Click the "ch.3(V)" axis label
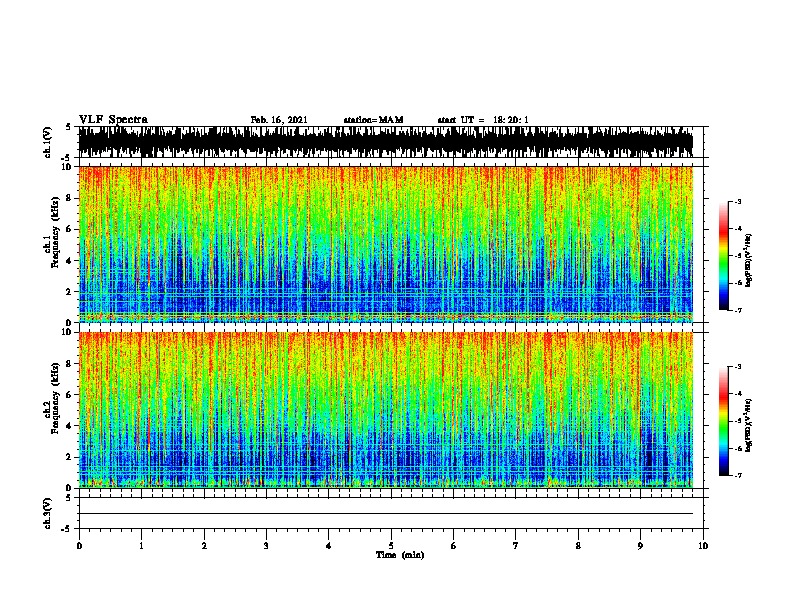792x612 pixels. pos(48,514)
